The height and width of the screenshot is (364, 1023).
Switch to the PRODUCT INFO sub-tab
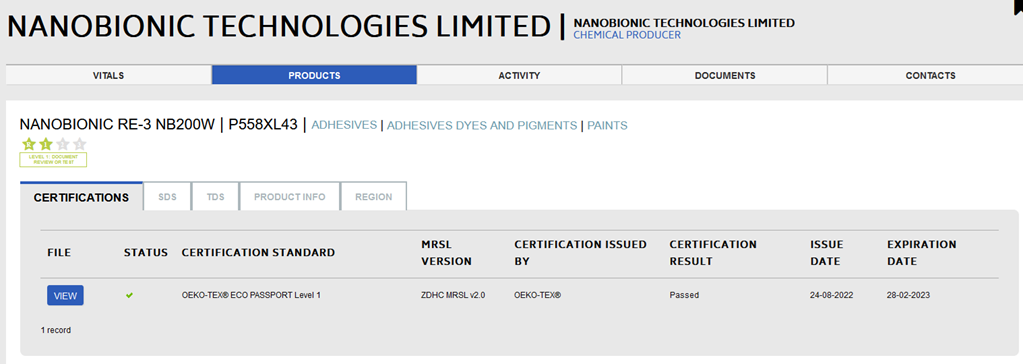(290, 197)
